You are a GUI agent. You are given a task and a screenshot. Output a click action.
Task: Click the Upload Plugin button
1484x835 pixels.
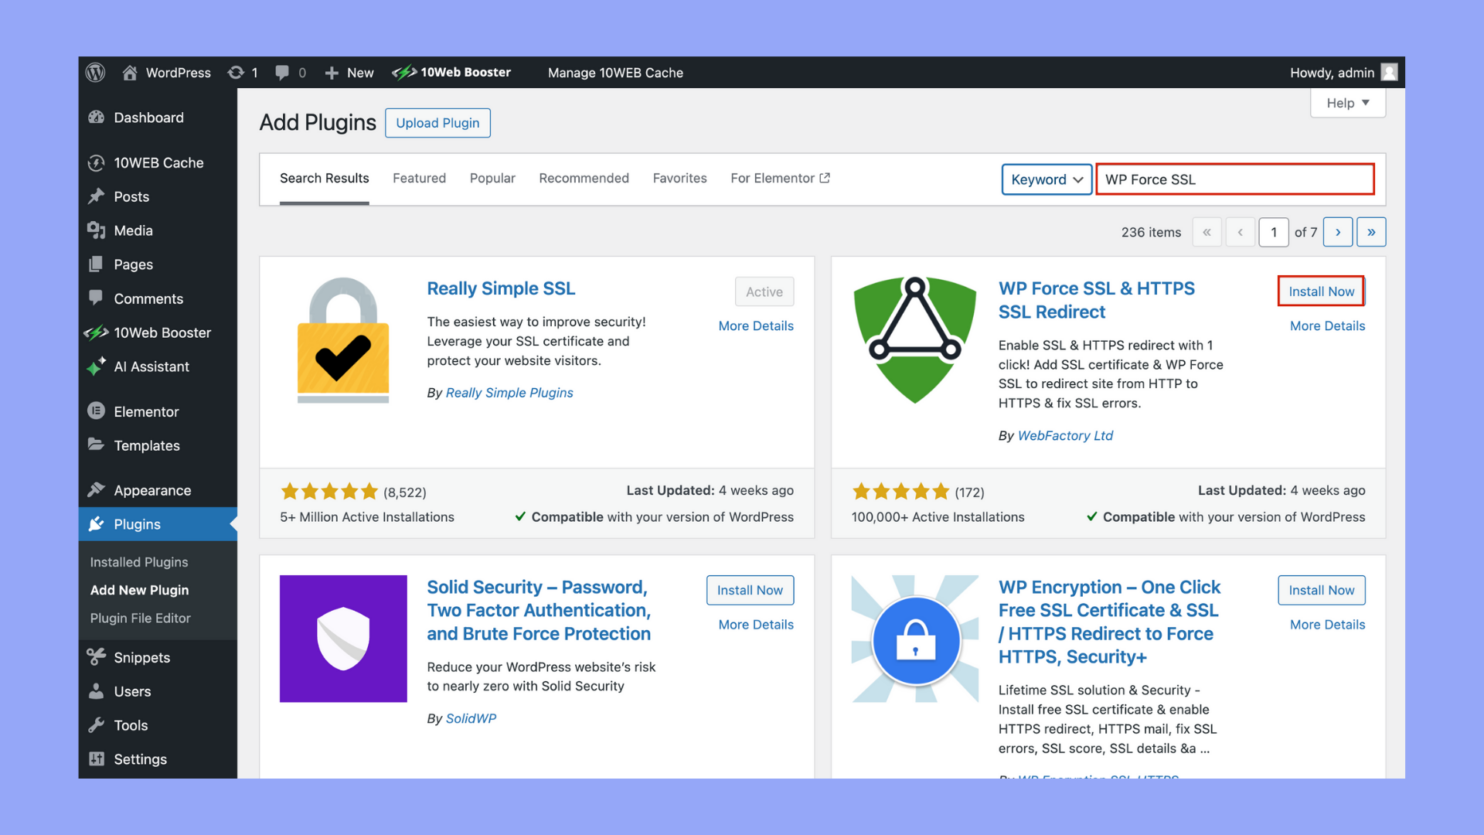(x=437, y=123)
